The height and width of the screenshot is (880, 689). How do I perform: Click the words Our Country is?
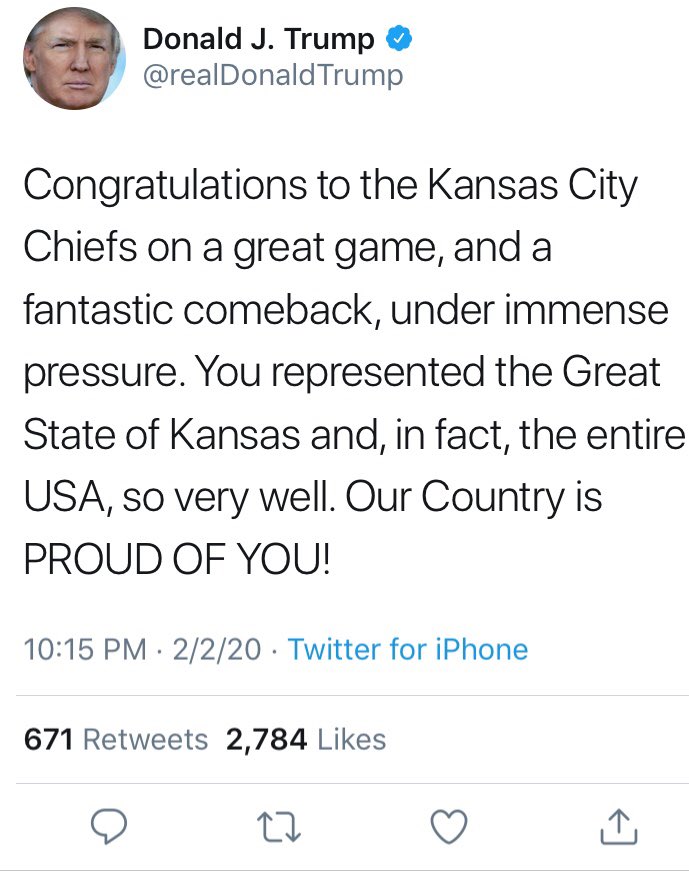click(474, 498)
